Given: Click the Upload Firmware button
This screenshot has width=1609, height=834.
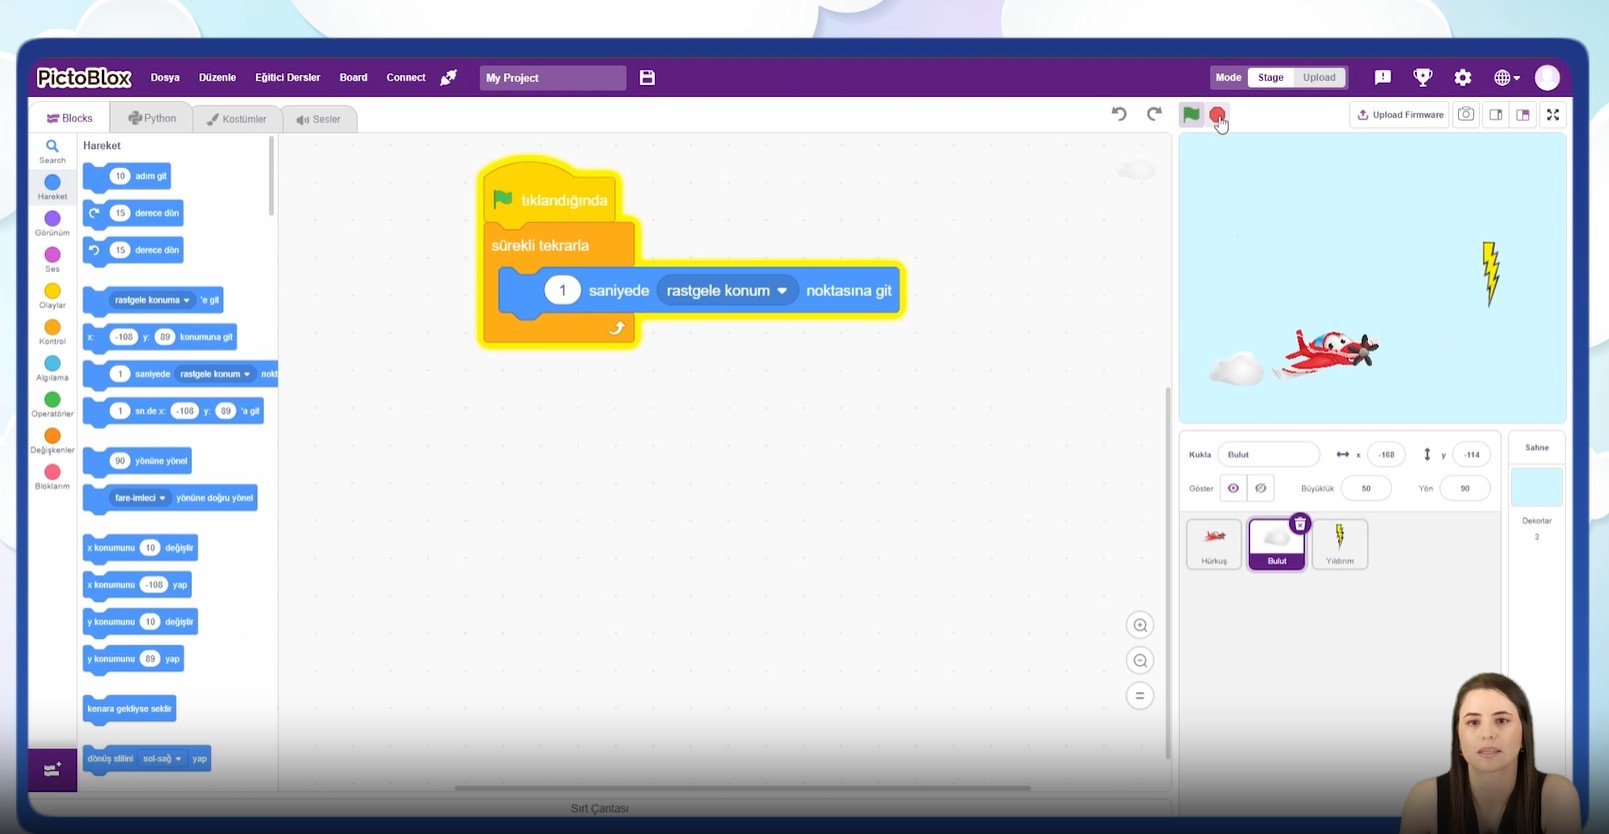Looking at the screenshot, I should pyautogui.click(x=1400, y=115).
